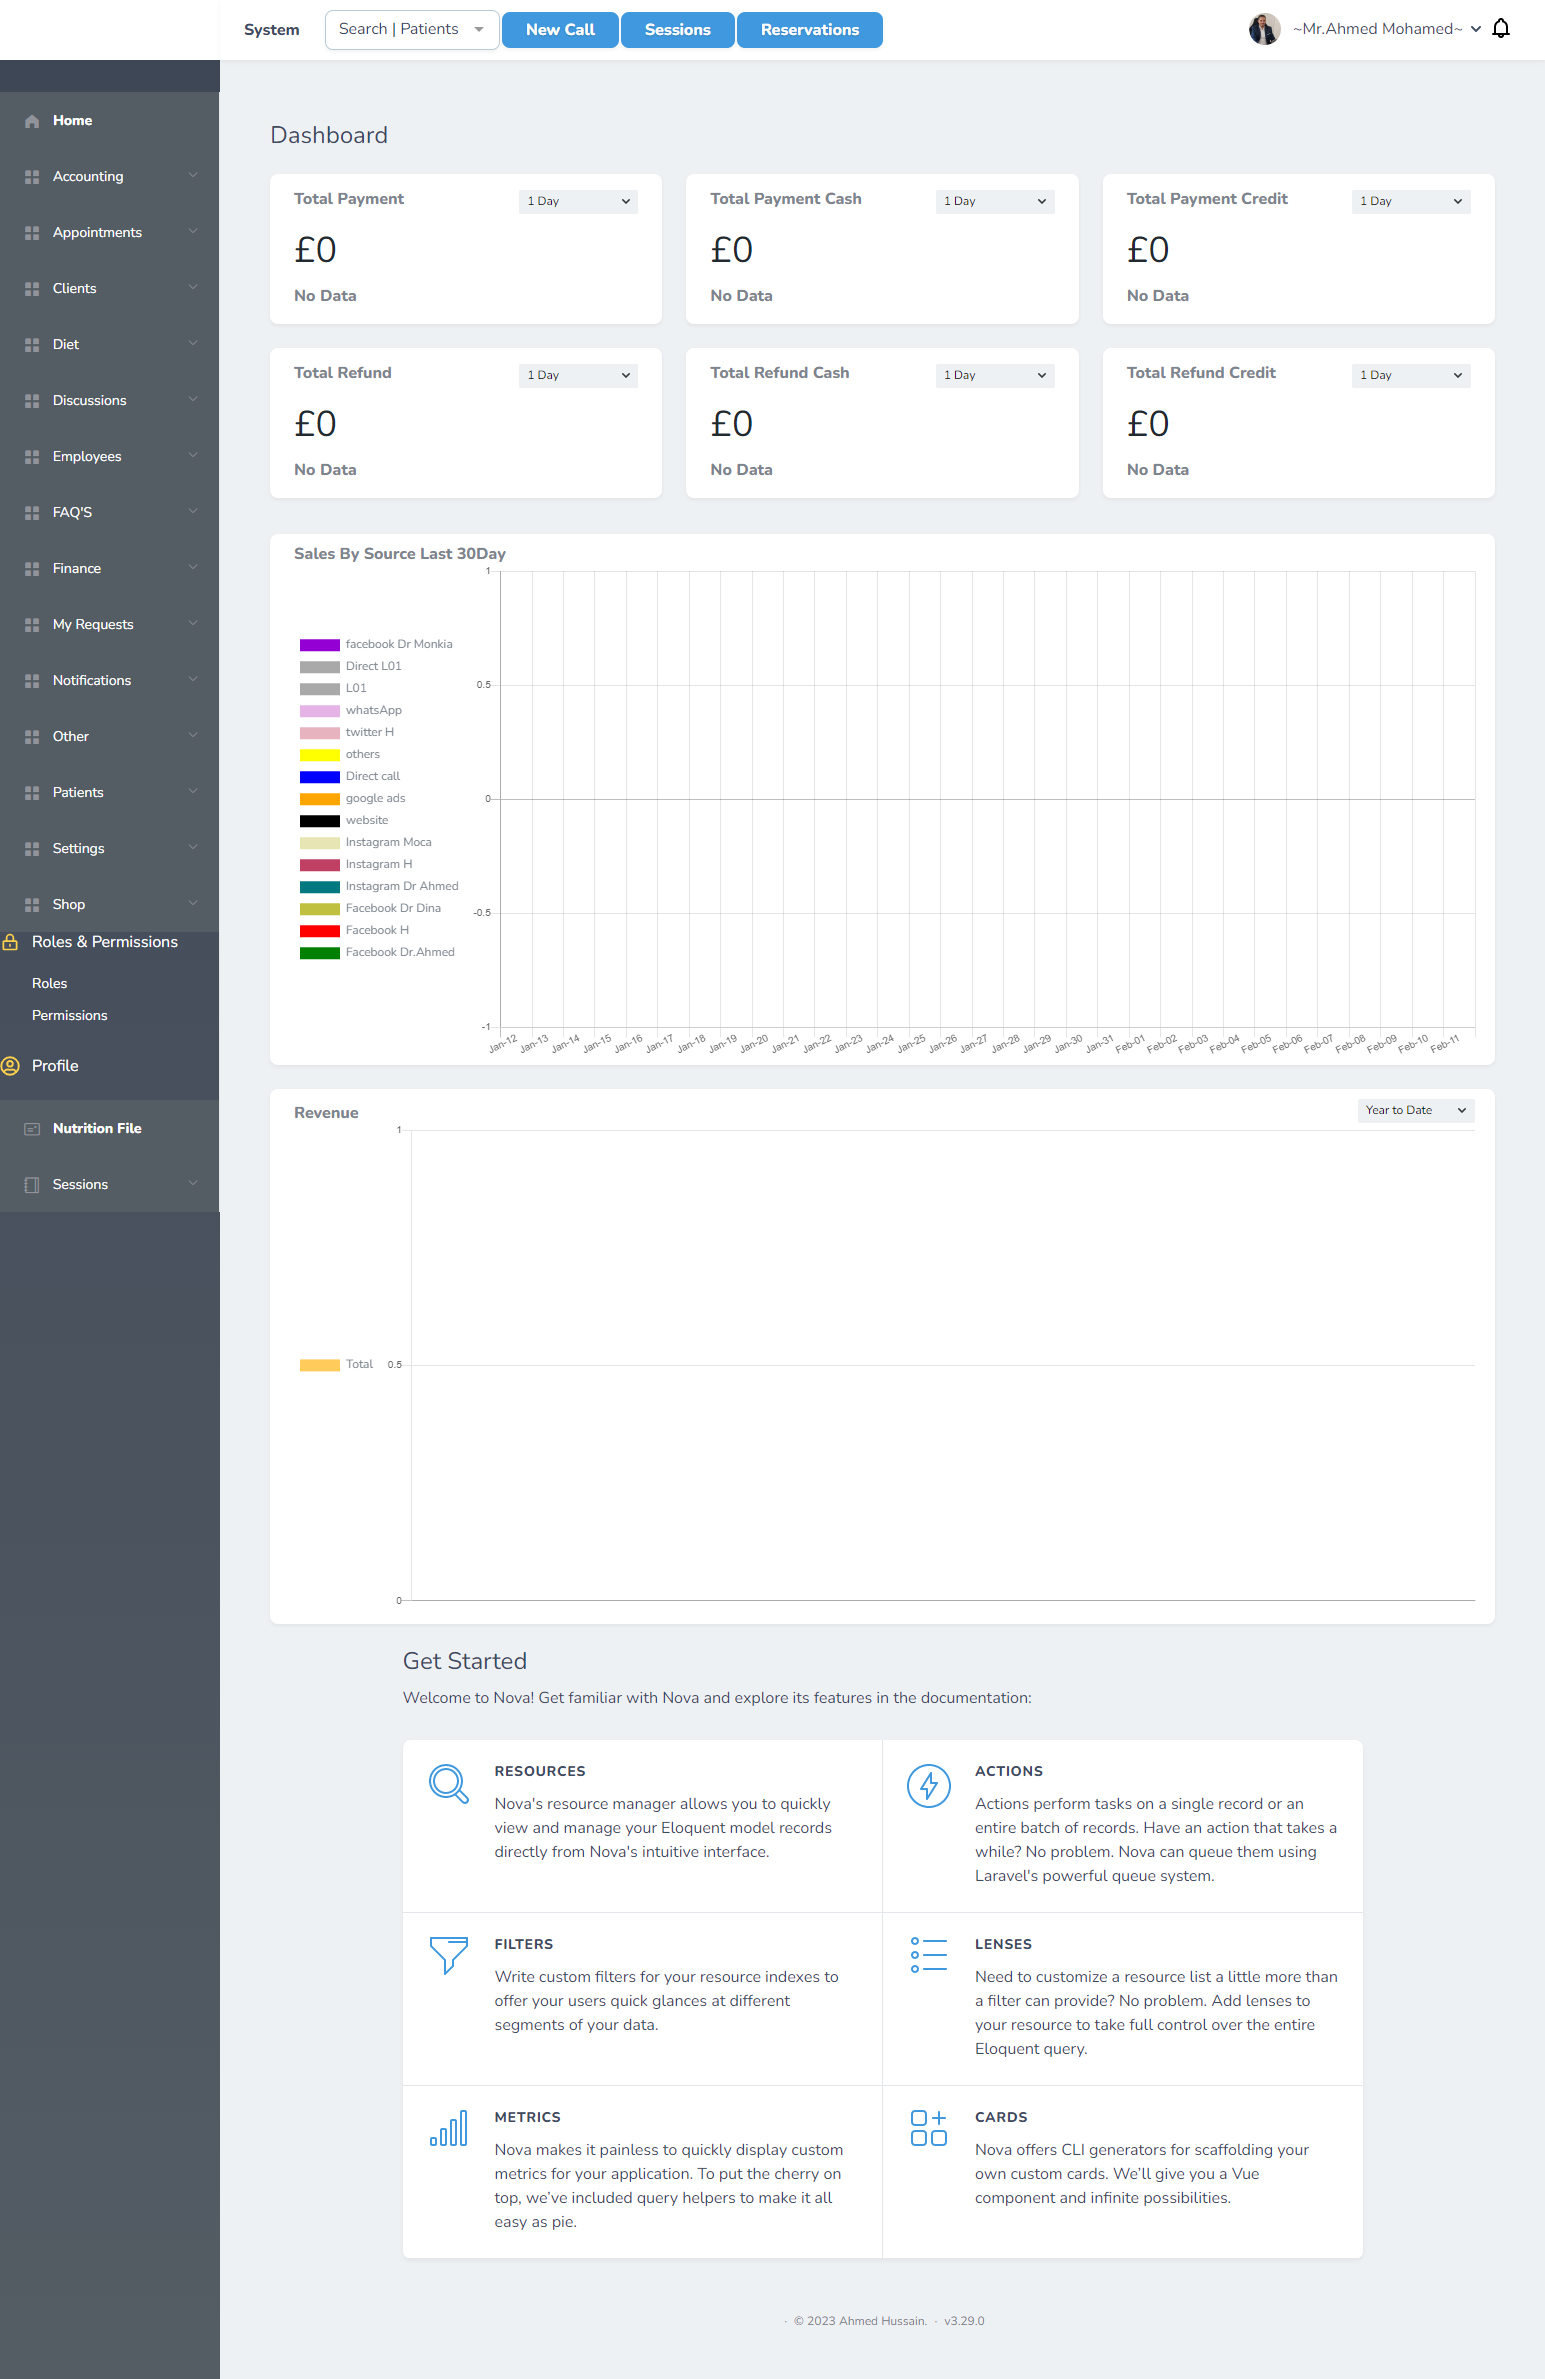1545x2379 pixels.
Task: Open Permissions under Roles & Permissions
Action: [x=69, y=1015]
